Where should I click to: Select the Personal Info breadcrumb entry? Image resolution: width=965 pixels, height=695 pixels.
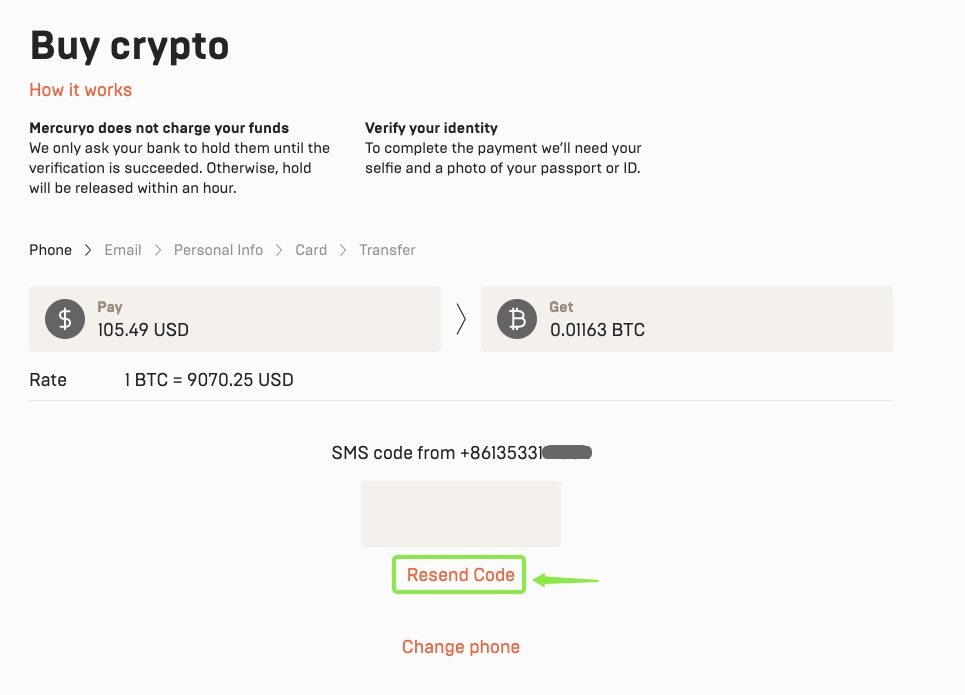[218, 249]
